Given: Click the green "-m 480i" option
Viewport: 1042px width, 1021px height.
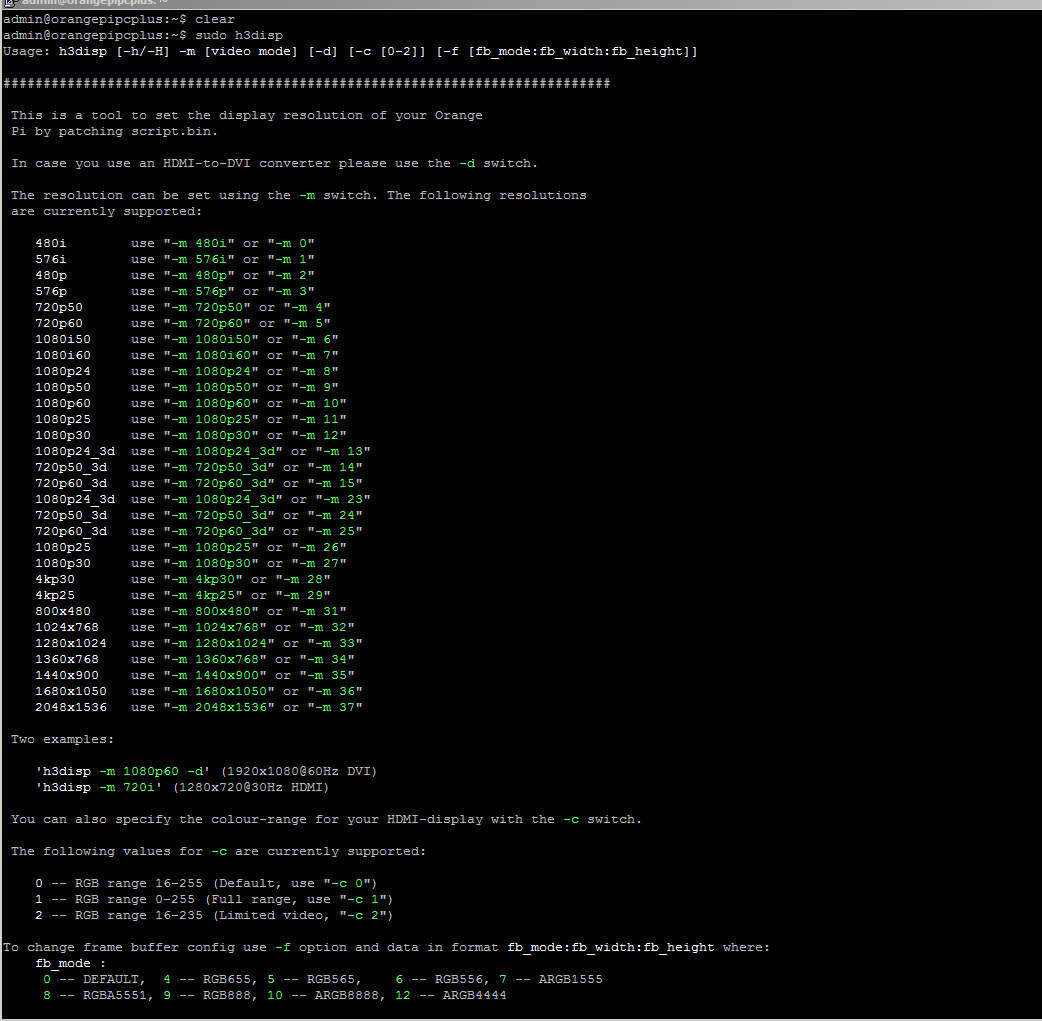Looking at the screenshot, I should point(199,243).
